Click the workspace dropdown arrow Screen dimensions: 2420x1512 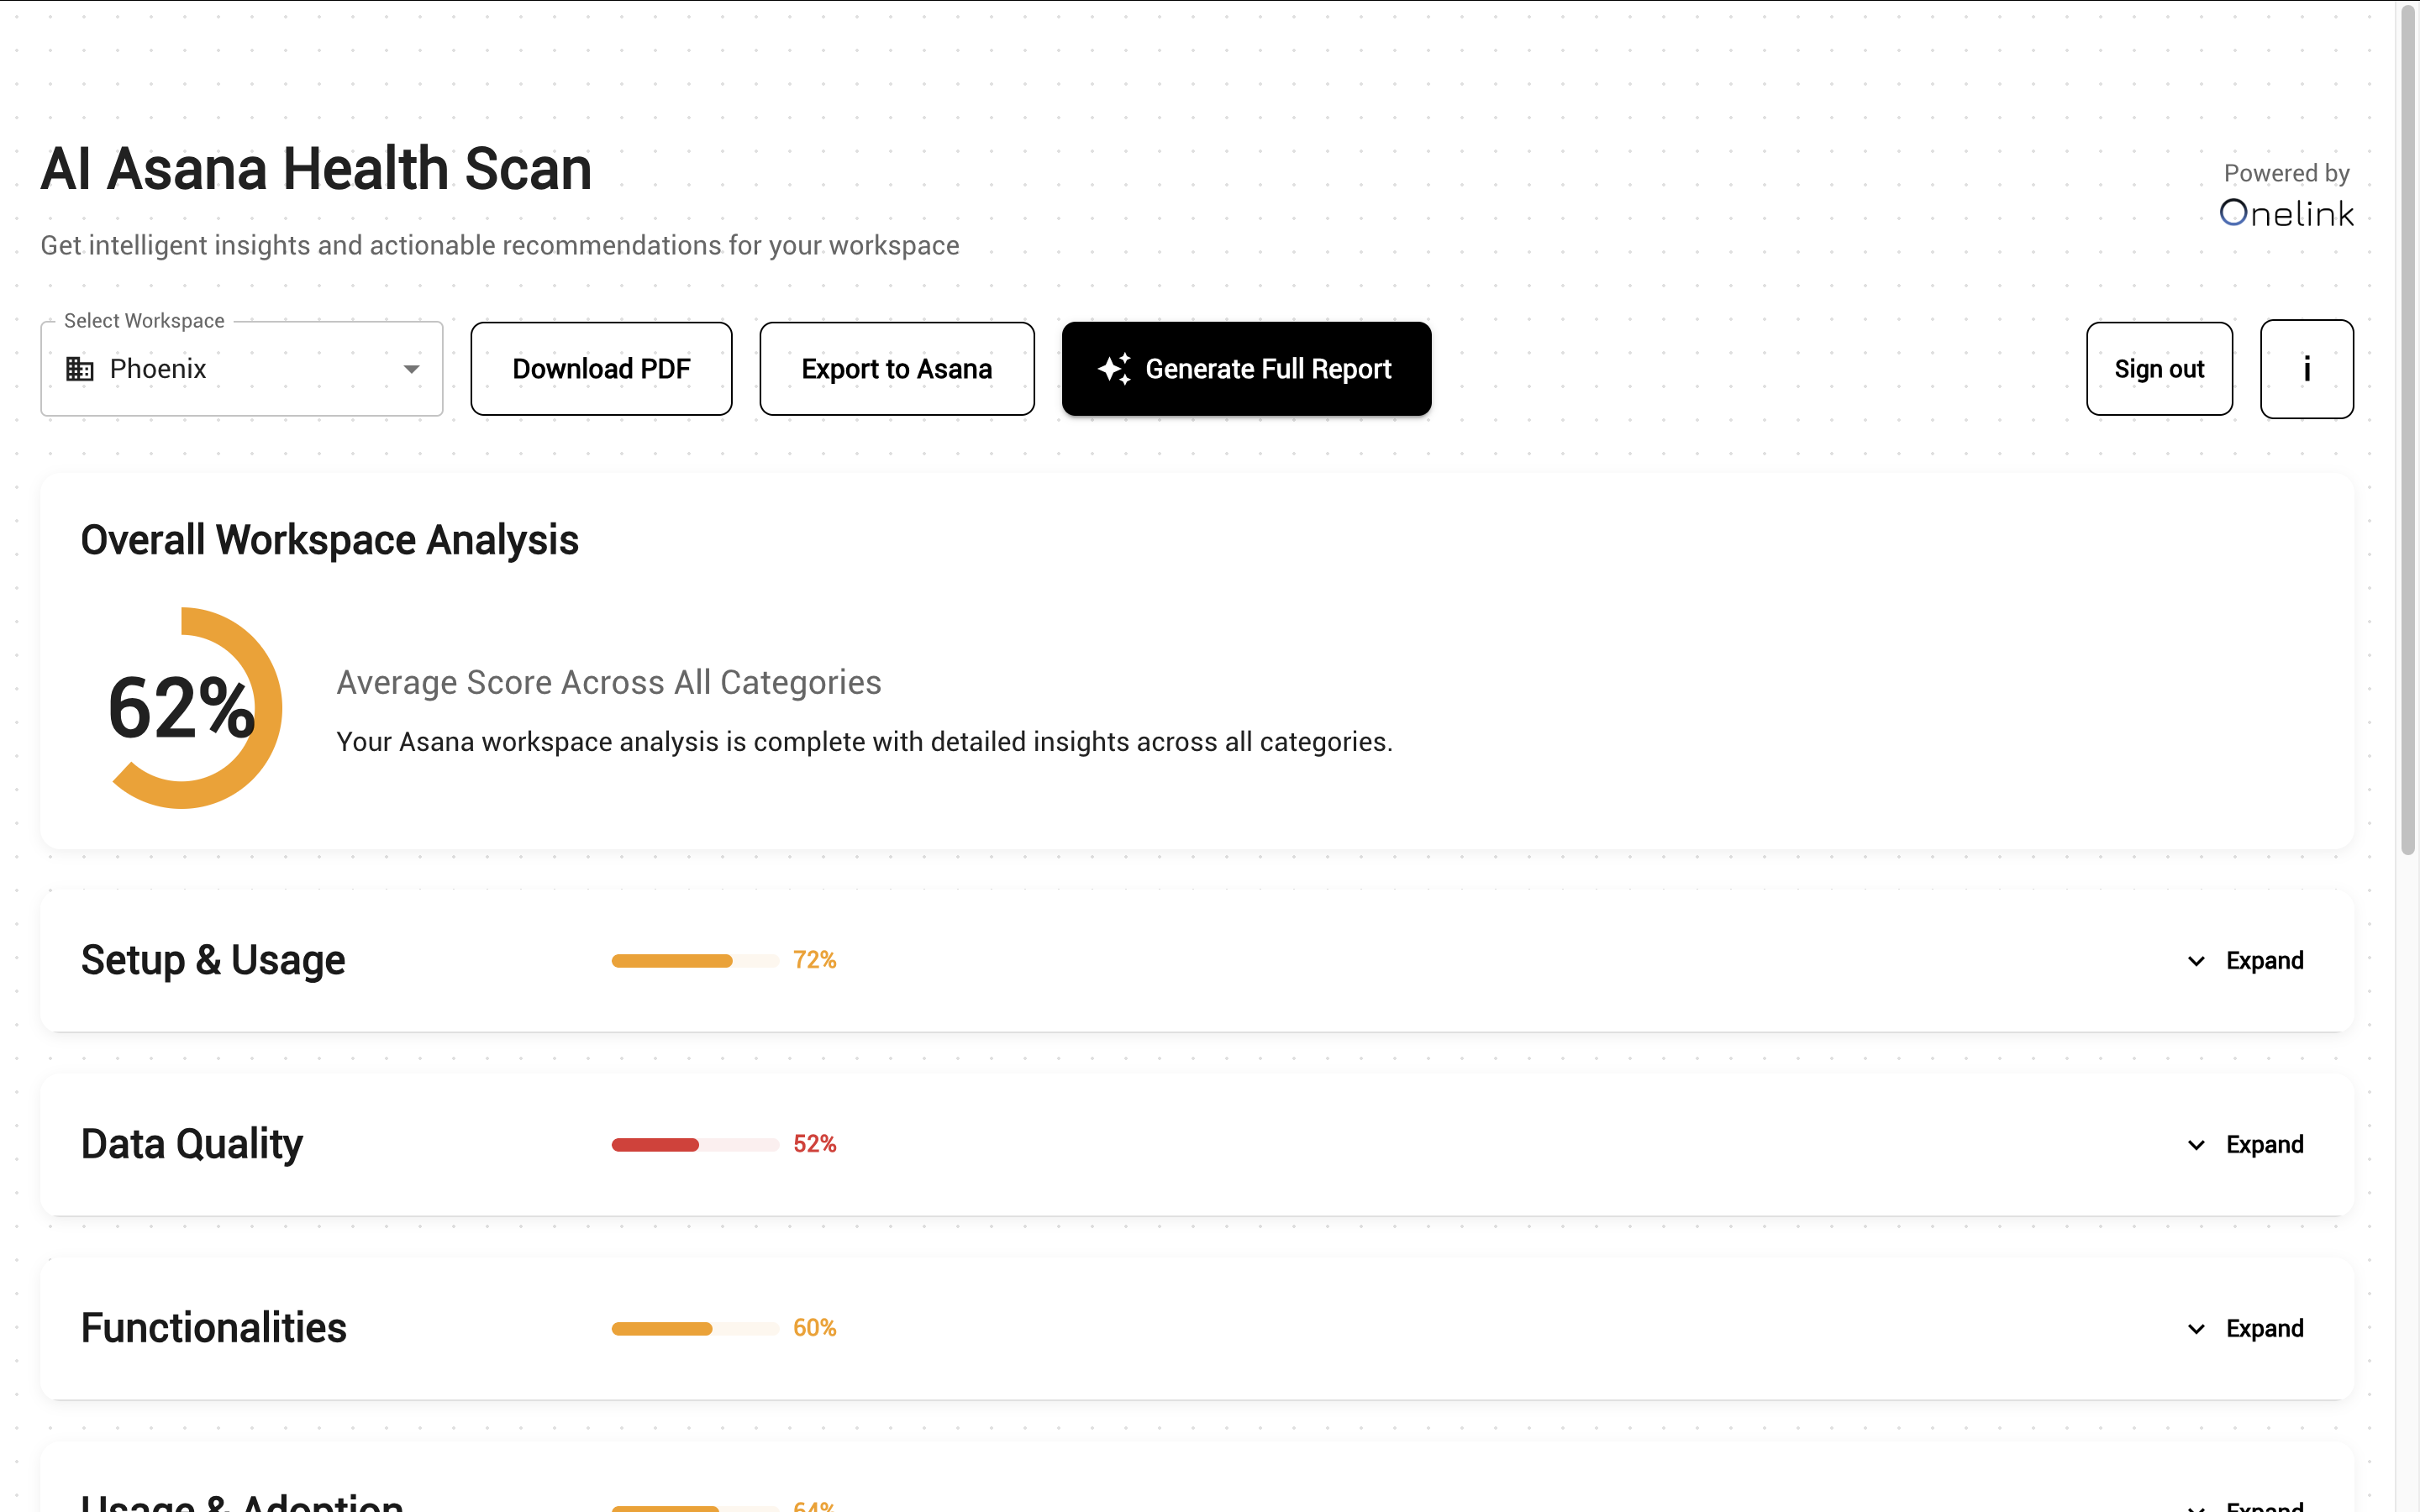[411, 368]
